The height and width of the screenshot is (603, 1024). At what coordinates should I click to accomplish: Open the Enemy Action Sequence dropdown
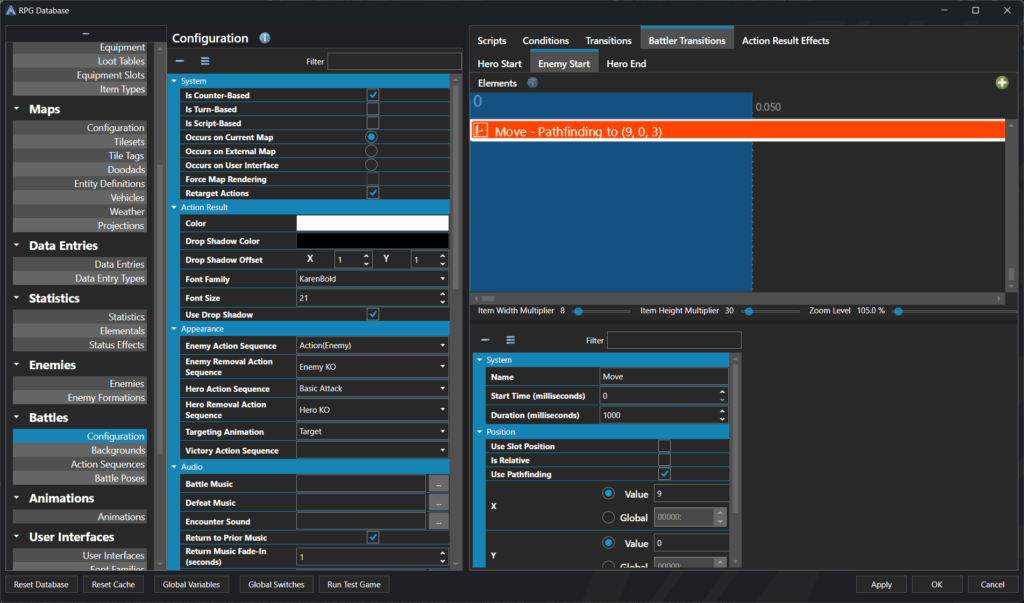point(372,346)
